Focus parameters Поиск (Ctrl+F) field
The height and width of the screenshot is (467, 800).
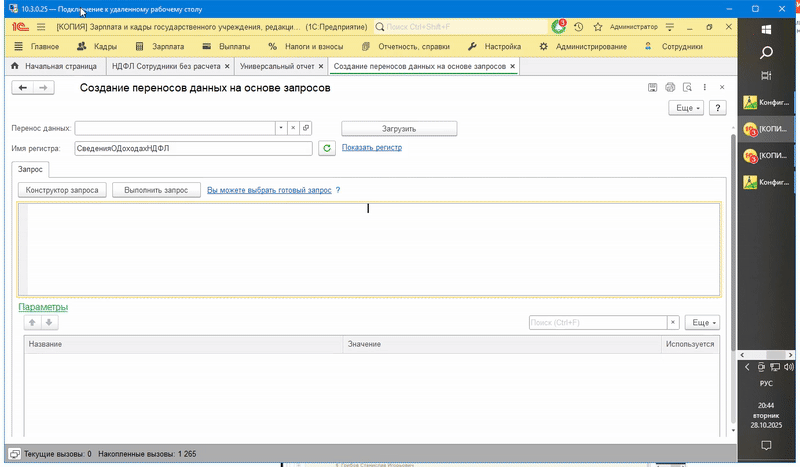[x=598, y=323]
